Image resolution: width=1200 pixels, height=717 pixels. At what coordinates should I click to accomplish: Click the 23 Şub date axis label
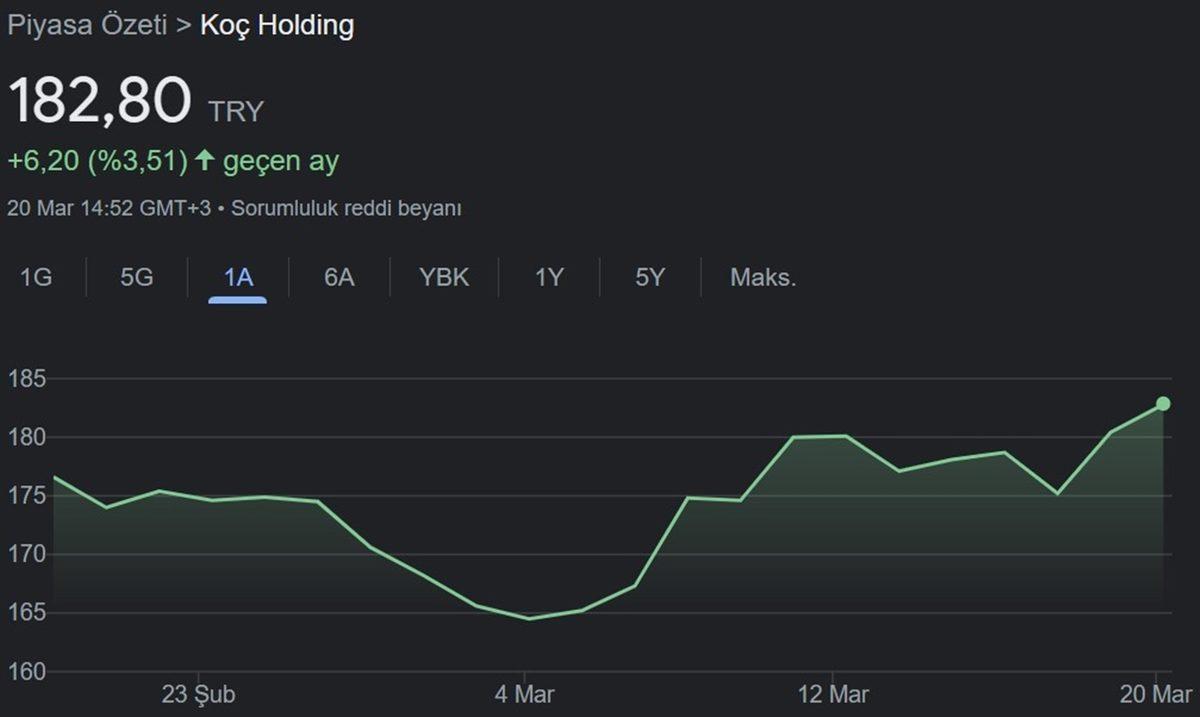point(198,694)
